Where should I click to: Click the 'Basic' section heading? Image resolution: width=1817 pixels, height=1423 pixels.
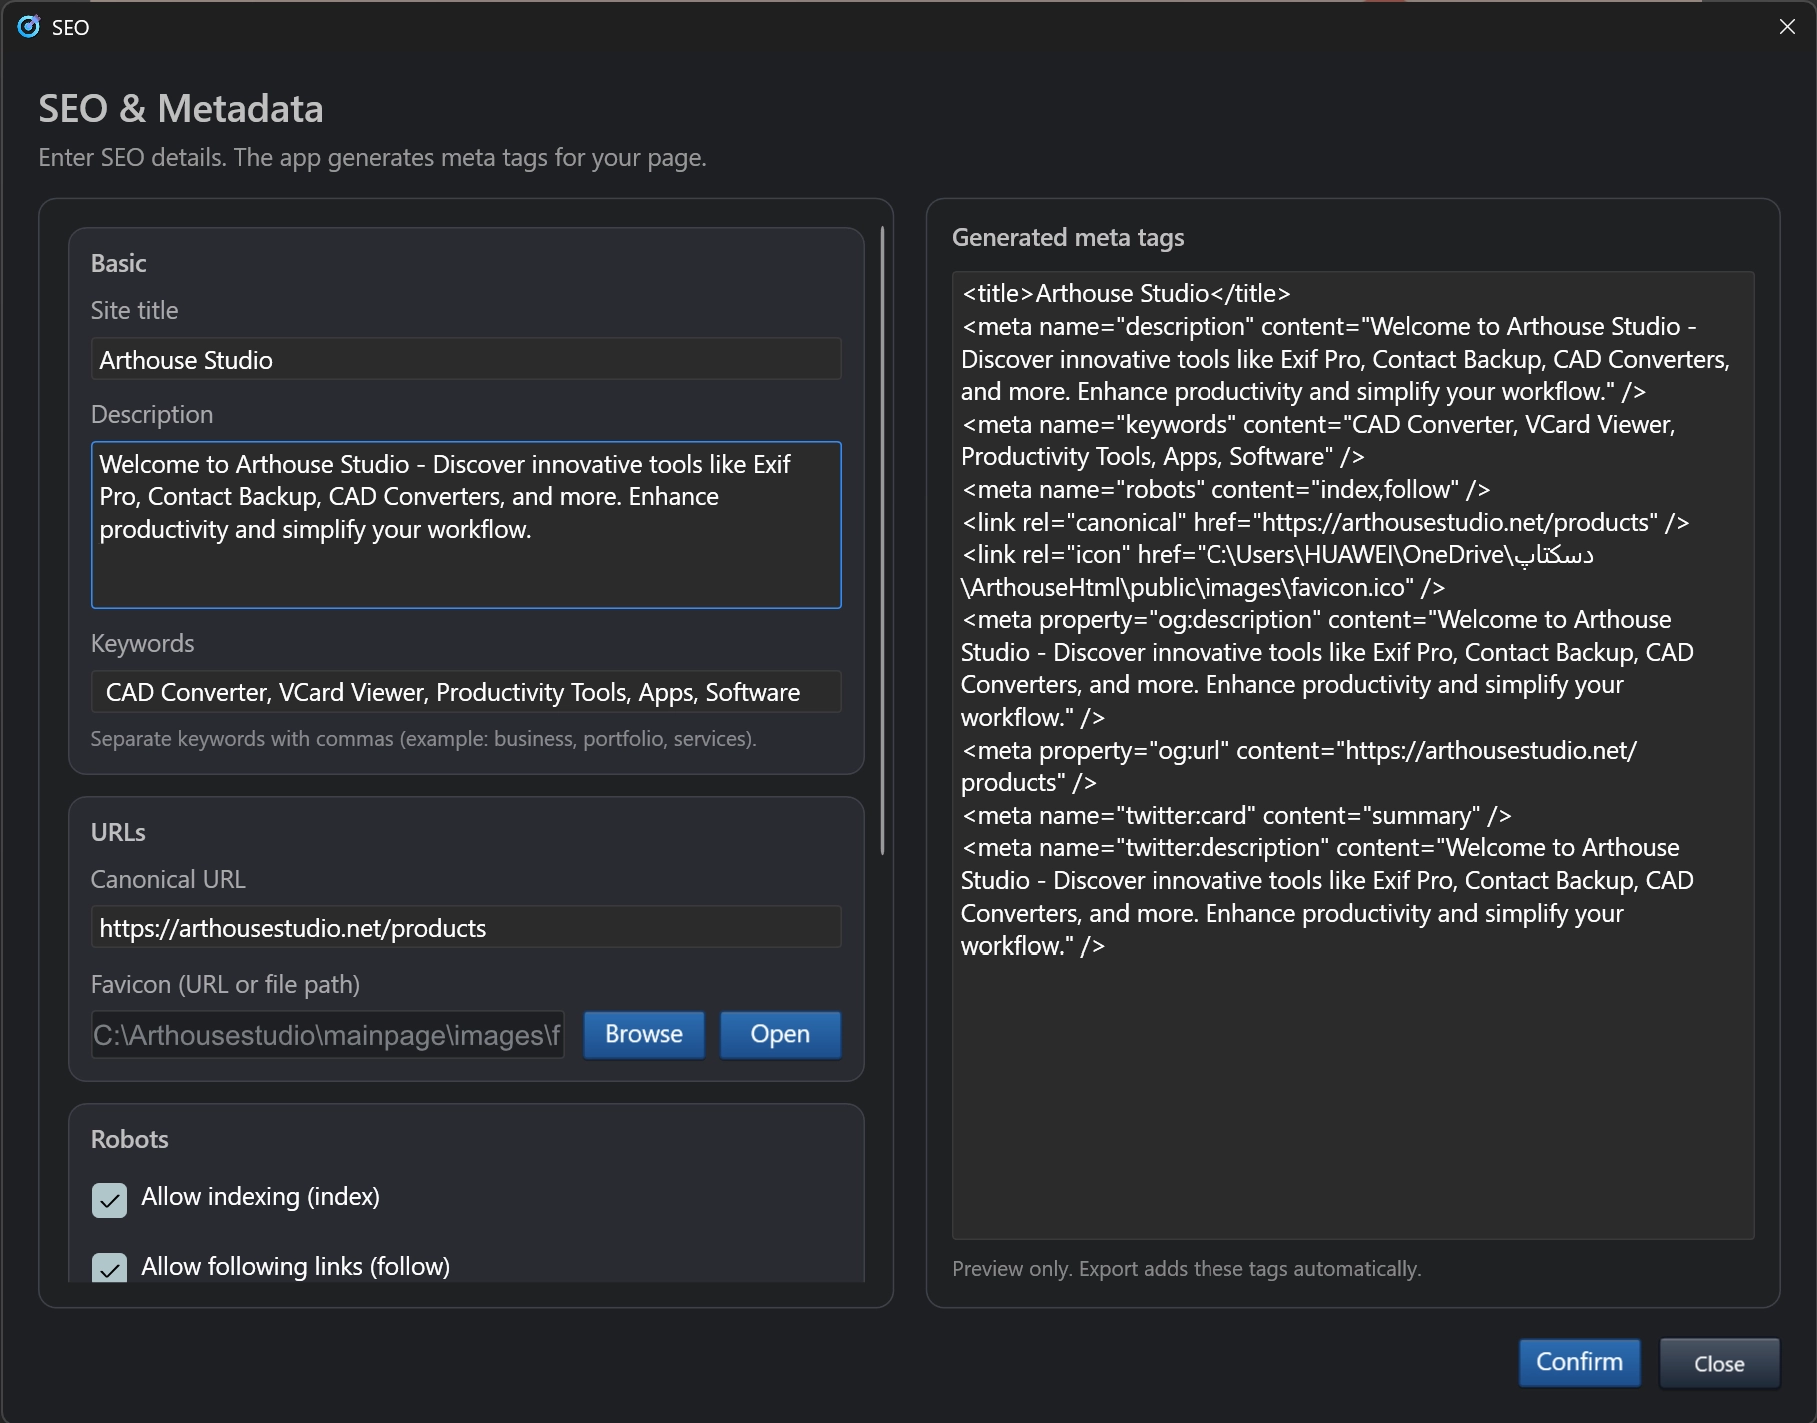pyautogui.click(x=118, y=263)
